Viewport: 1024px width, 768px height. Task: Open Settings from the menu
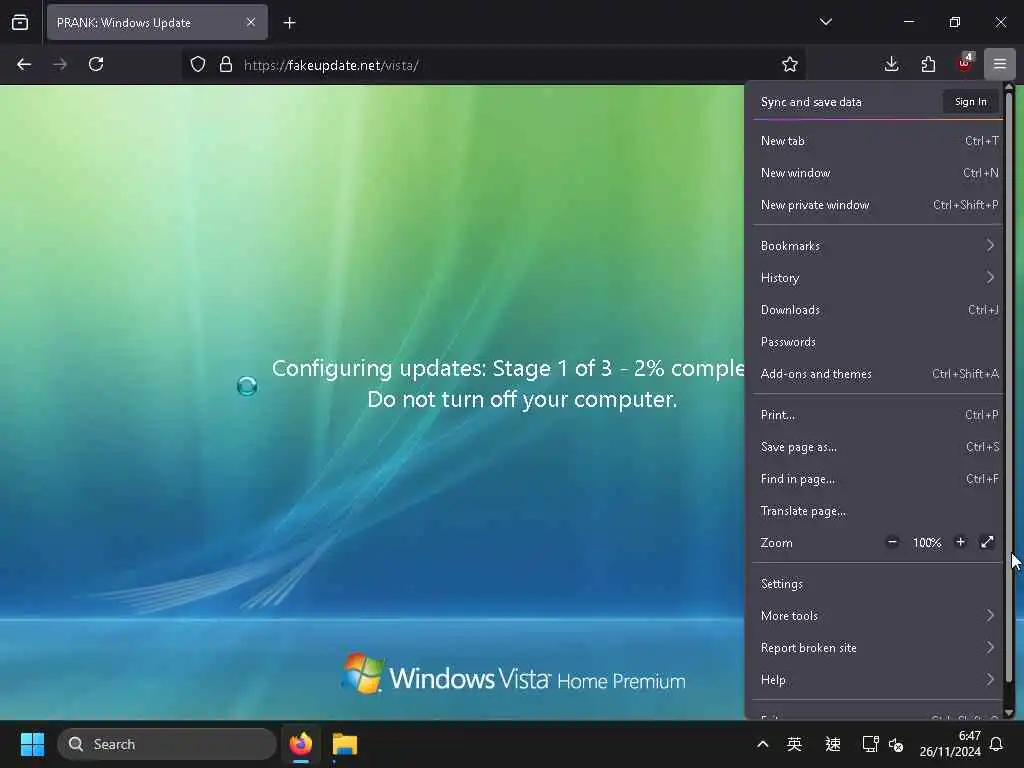coord(877,584)
